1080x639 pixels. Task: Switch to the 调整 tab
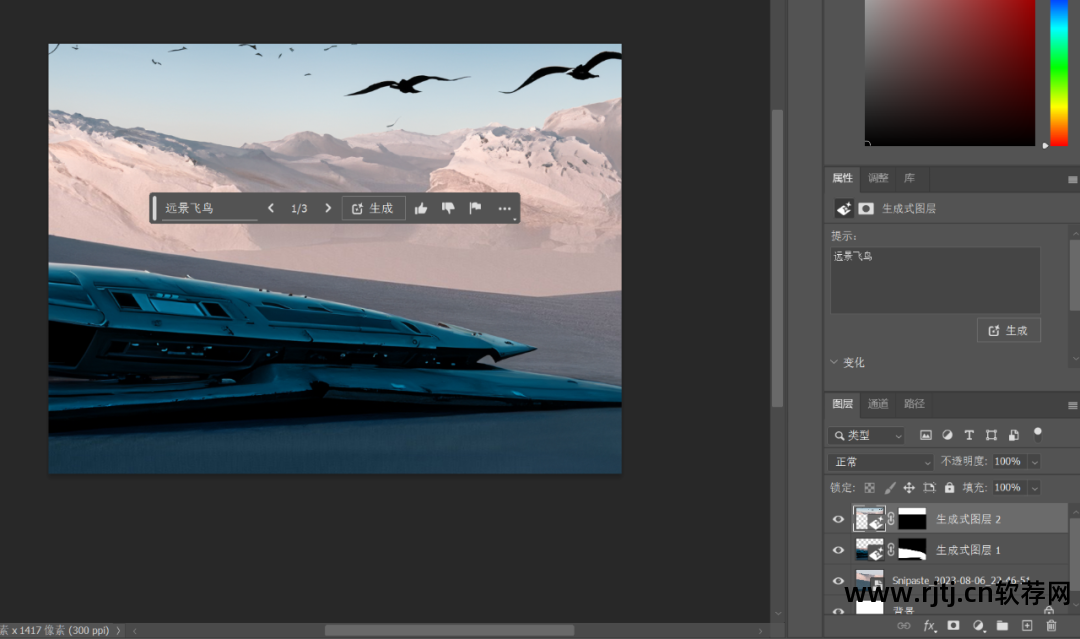tap(878, 178)
